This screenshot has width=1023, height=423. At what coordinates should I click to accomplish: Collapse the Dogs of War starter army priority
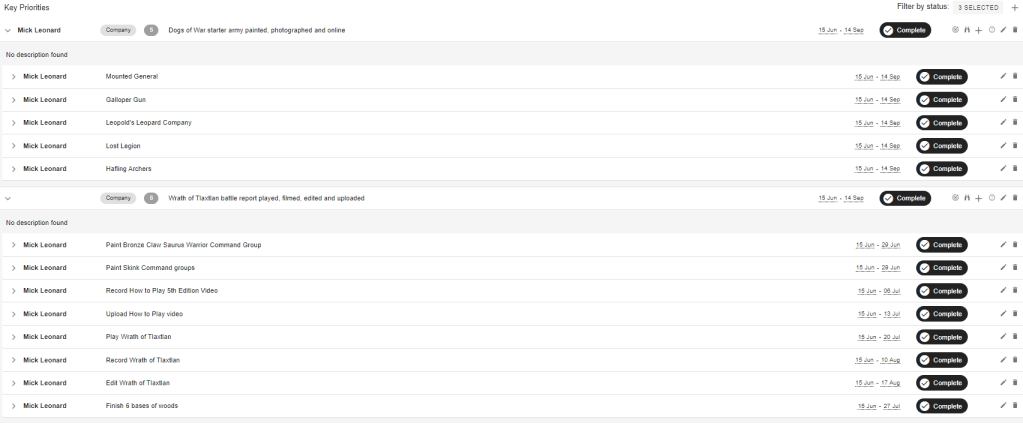click(8, 31)
